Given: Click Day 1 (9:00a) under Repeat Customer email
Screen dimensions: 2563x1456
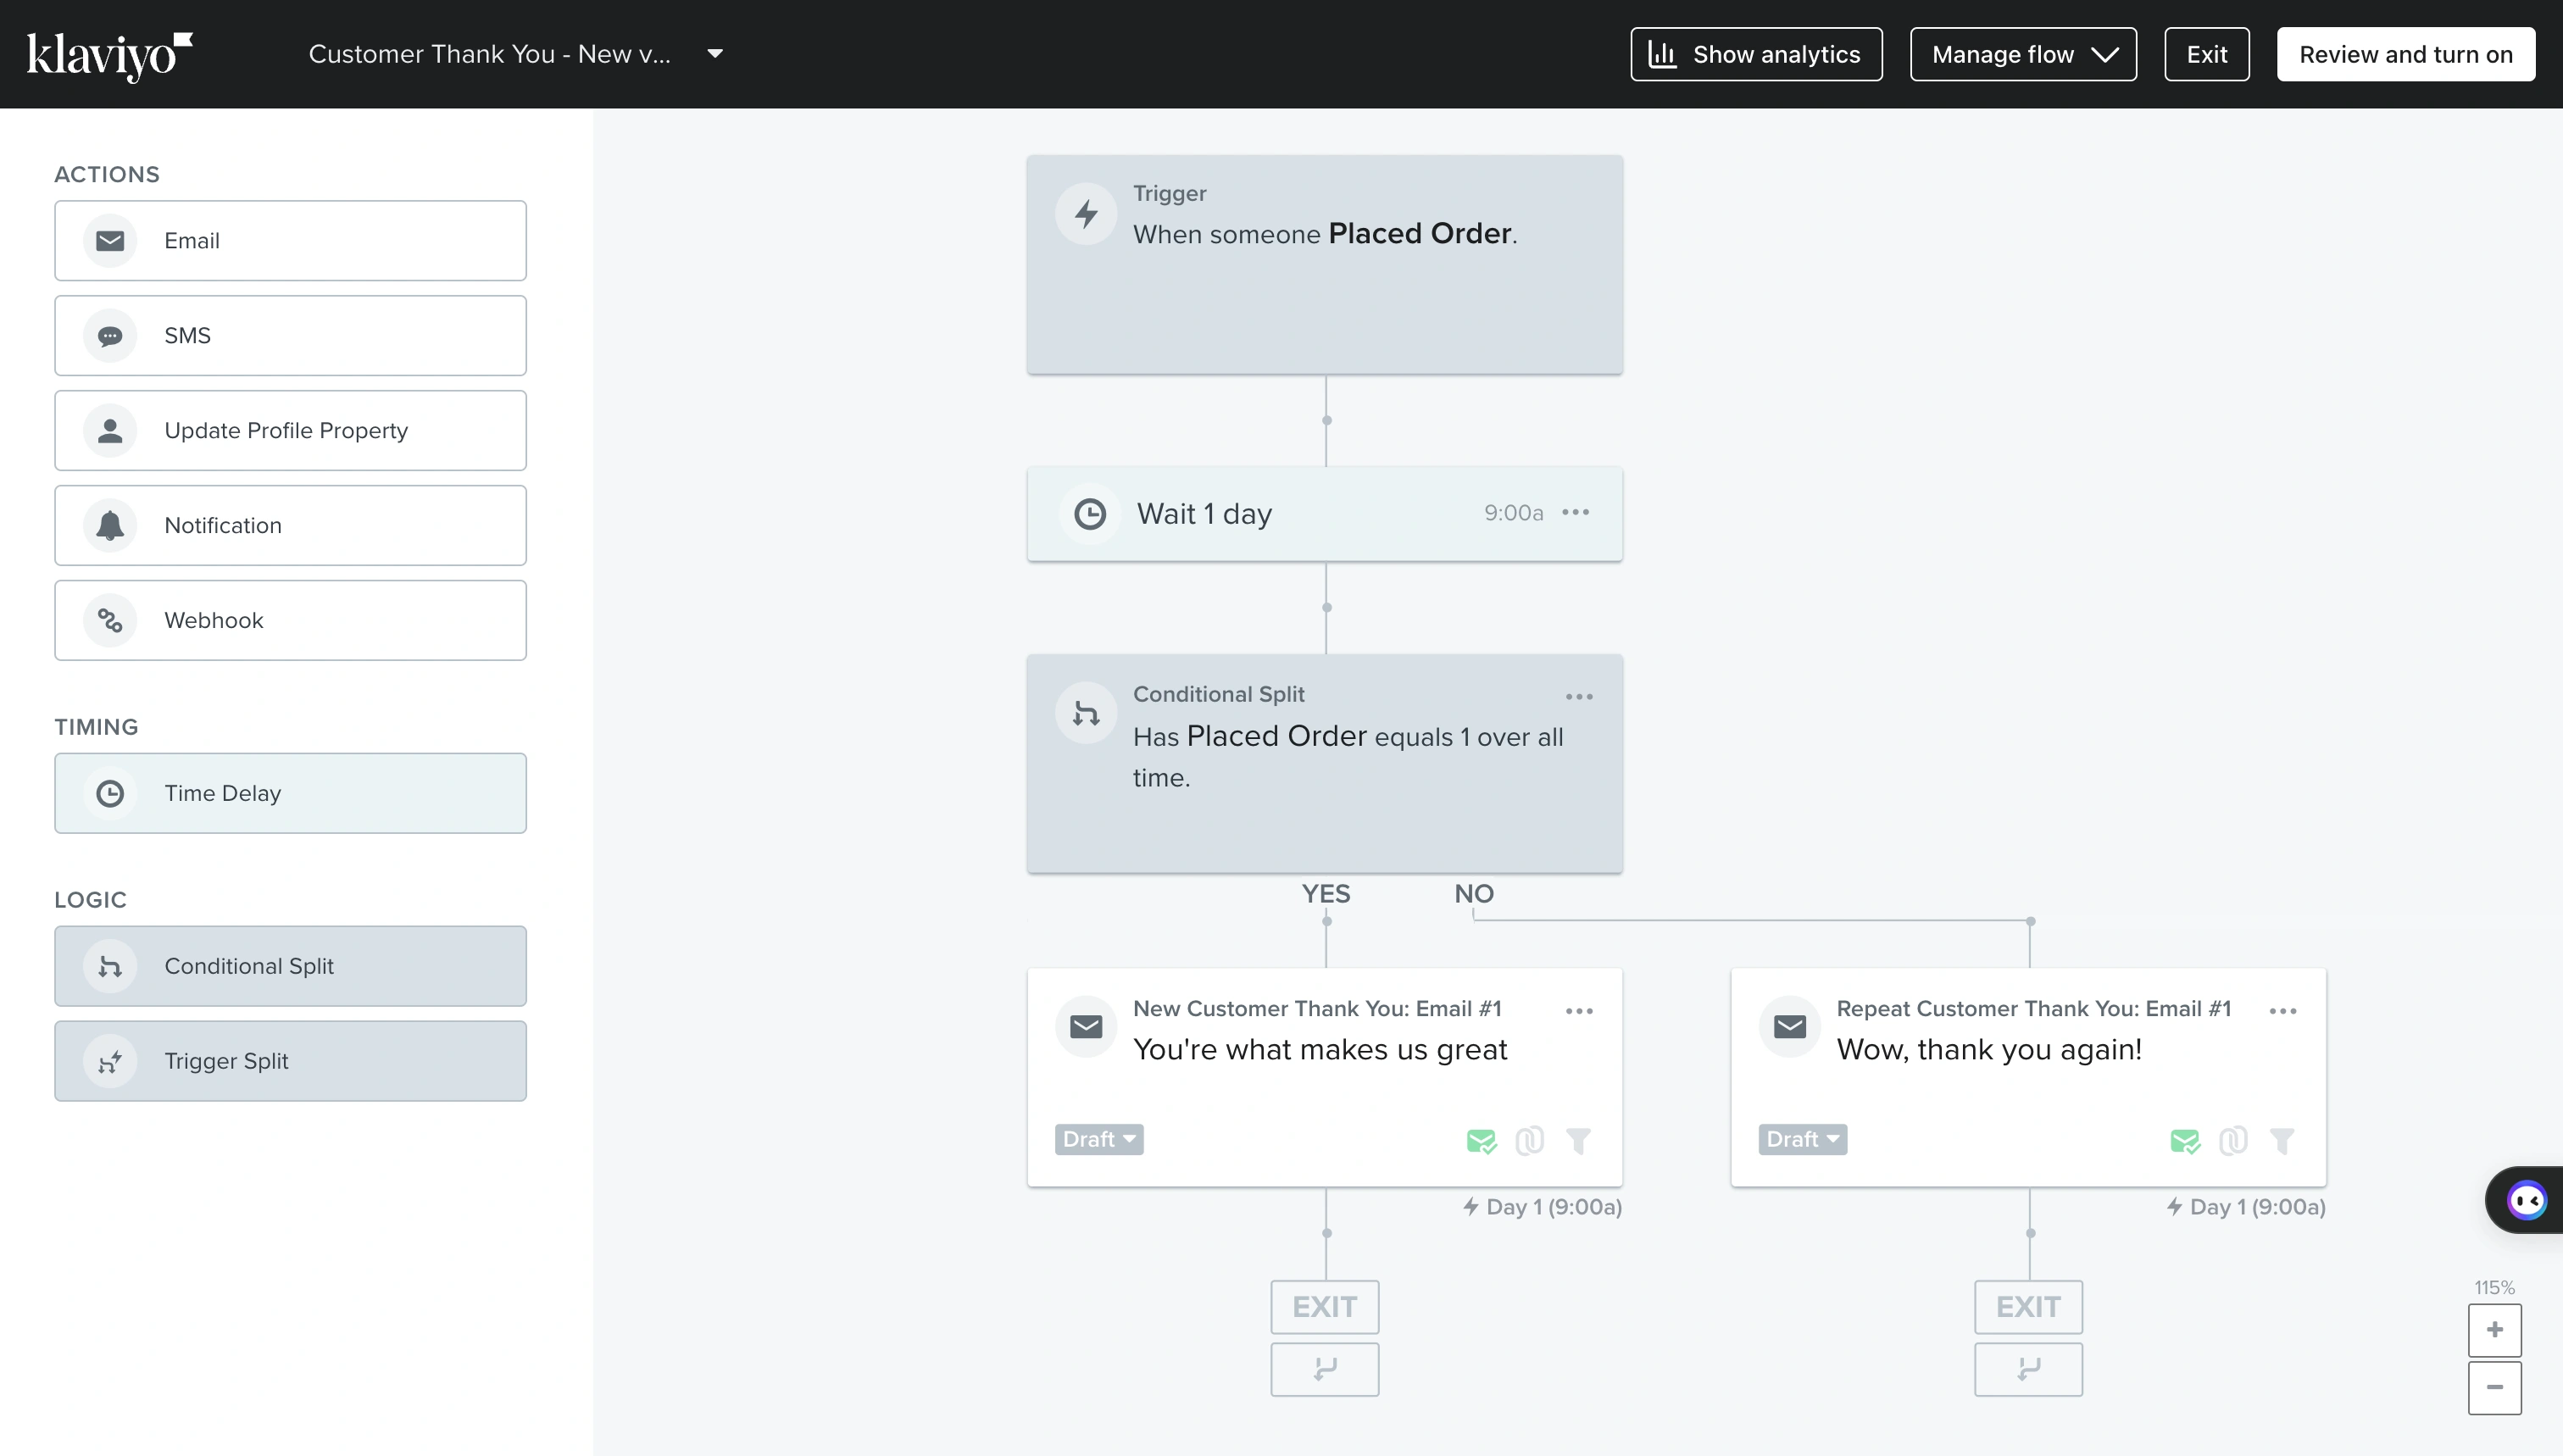Looking at the screenshot, I should pos(2246,1208).
